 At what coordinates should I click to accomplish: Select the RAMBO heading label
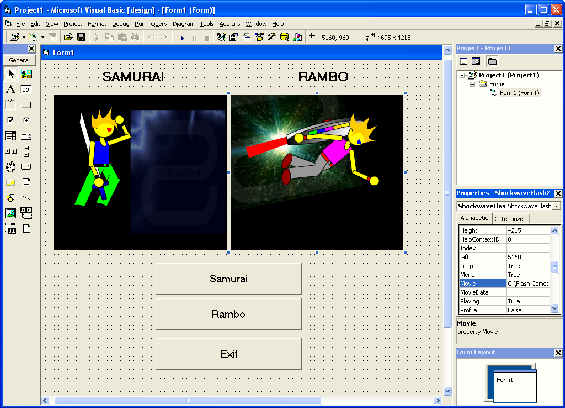pos(324,76)
